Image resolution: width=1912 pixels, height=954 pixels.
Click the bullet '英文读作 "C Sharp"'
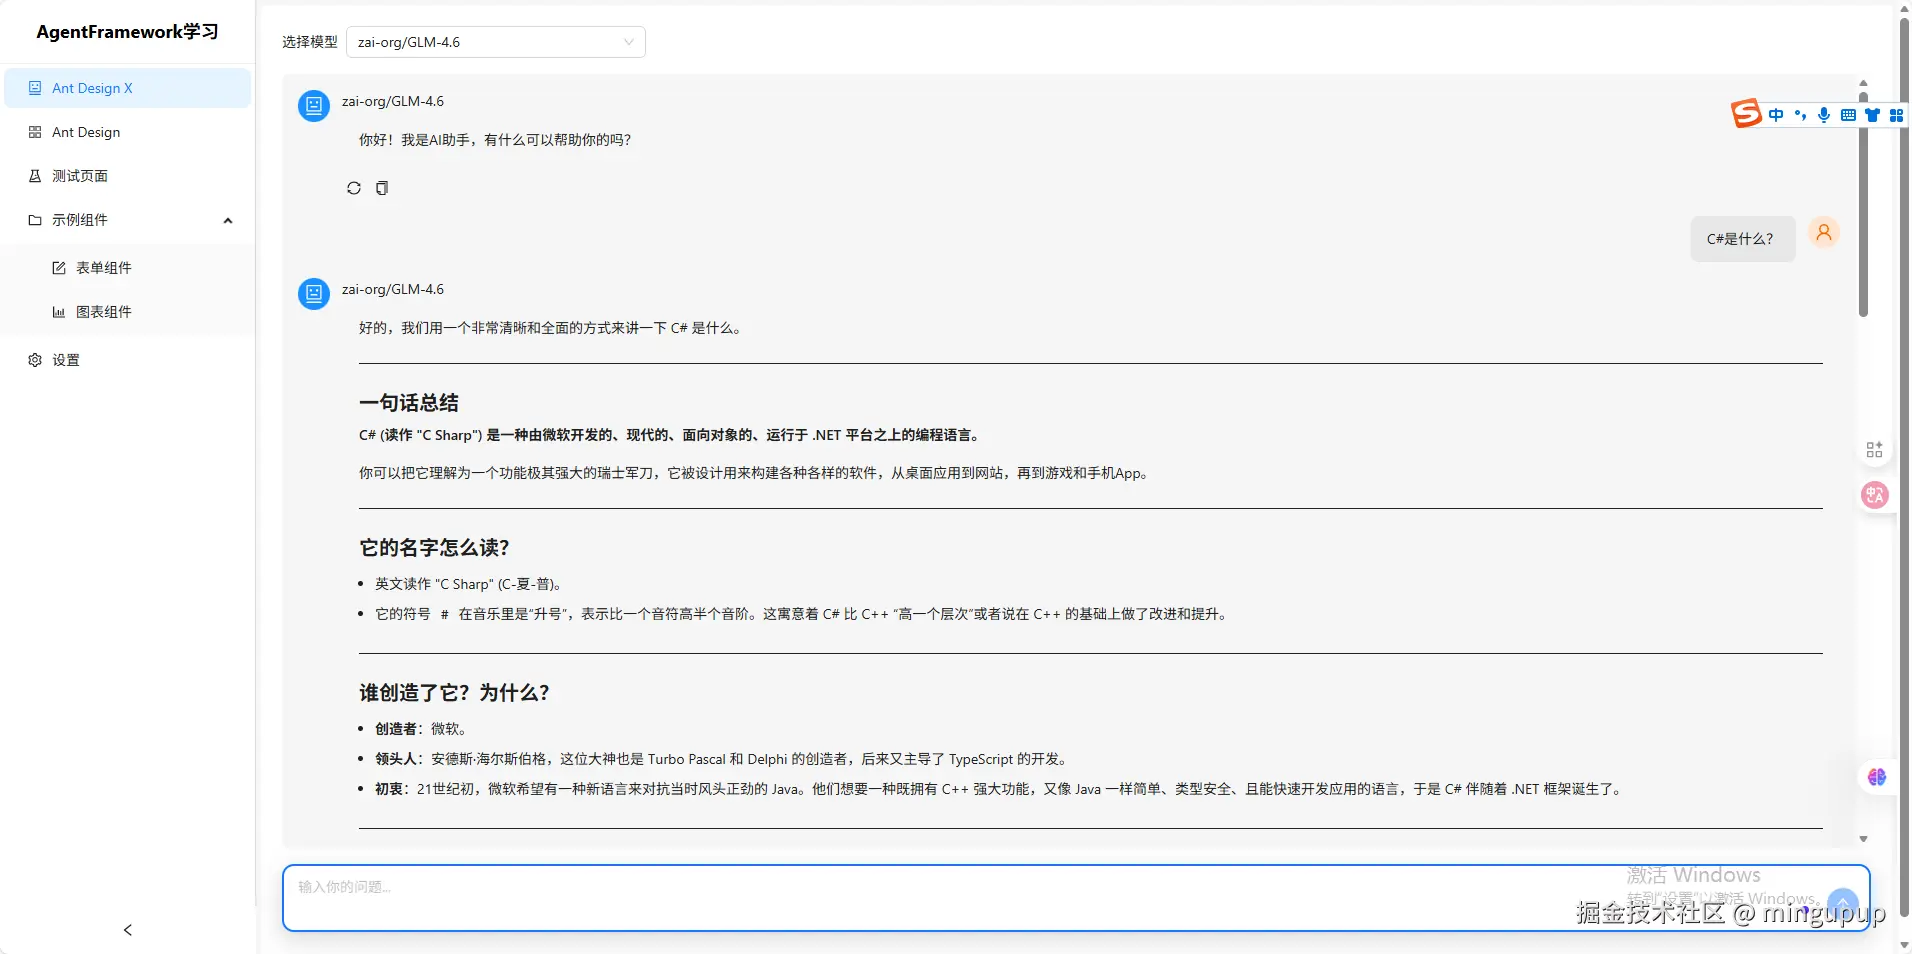470,584
